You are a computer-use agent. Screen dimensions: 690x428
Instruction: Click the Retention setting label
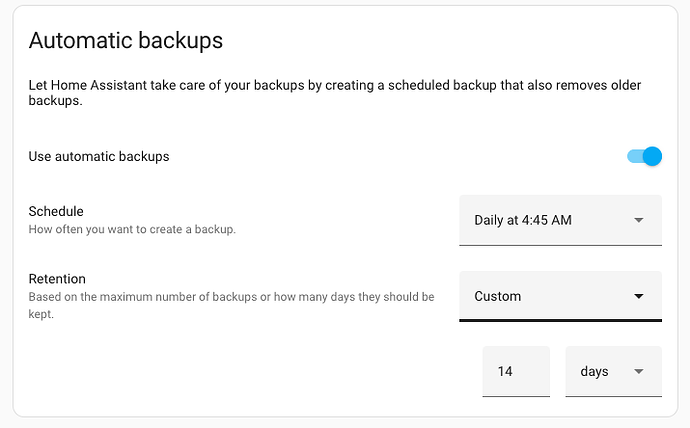point(57,279)
